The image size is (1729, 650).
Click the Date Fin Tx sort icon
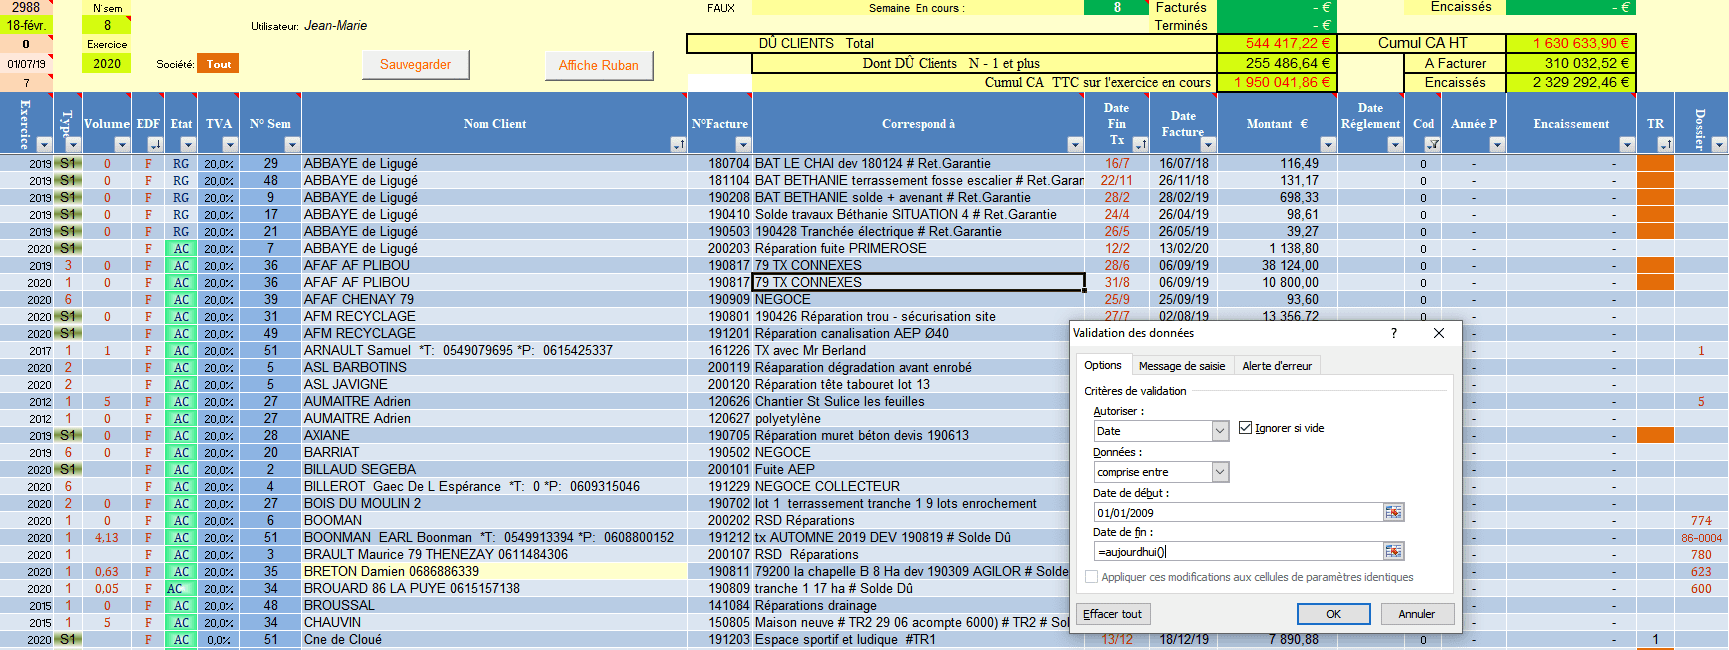point(1139,145)
